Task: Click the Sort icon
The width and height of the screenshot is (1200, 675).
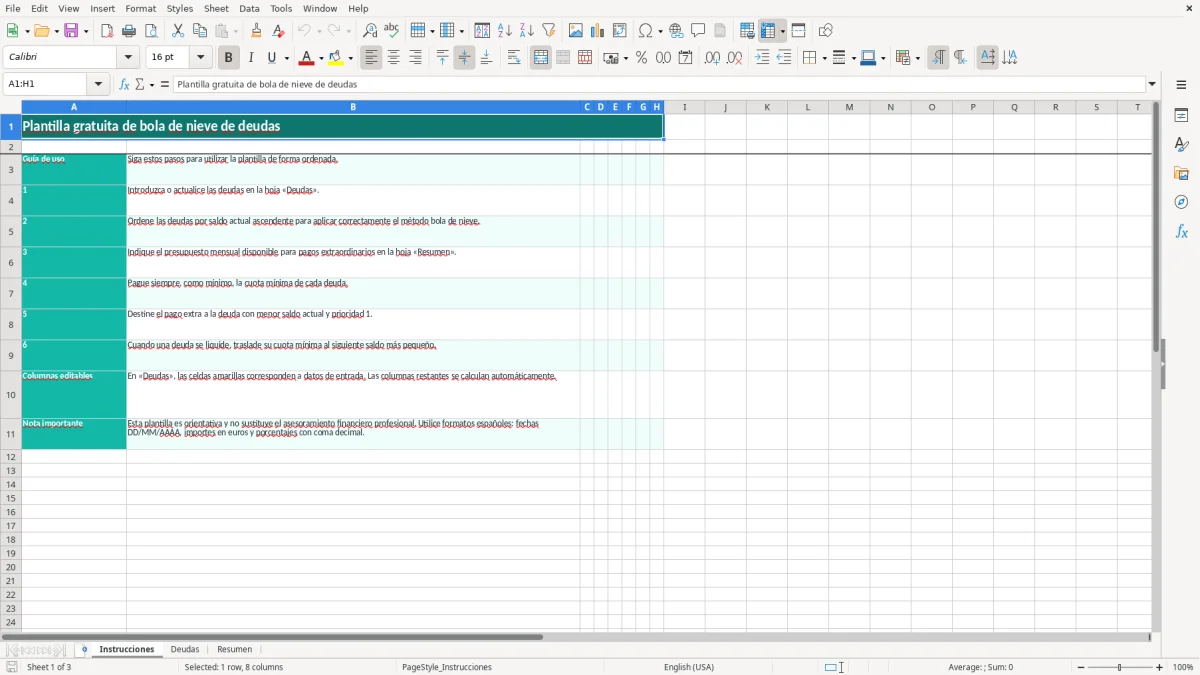Action: click(x=482, y=31)
